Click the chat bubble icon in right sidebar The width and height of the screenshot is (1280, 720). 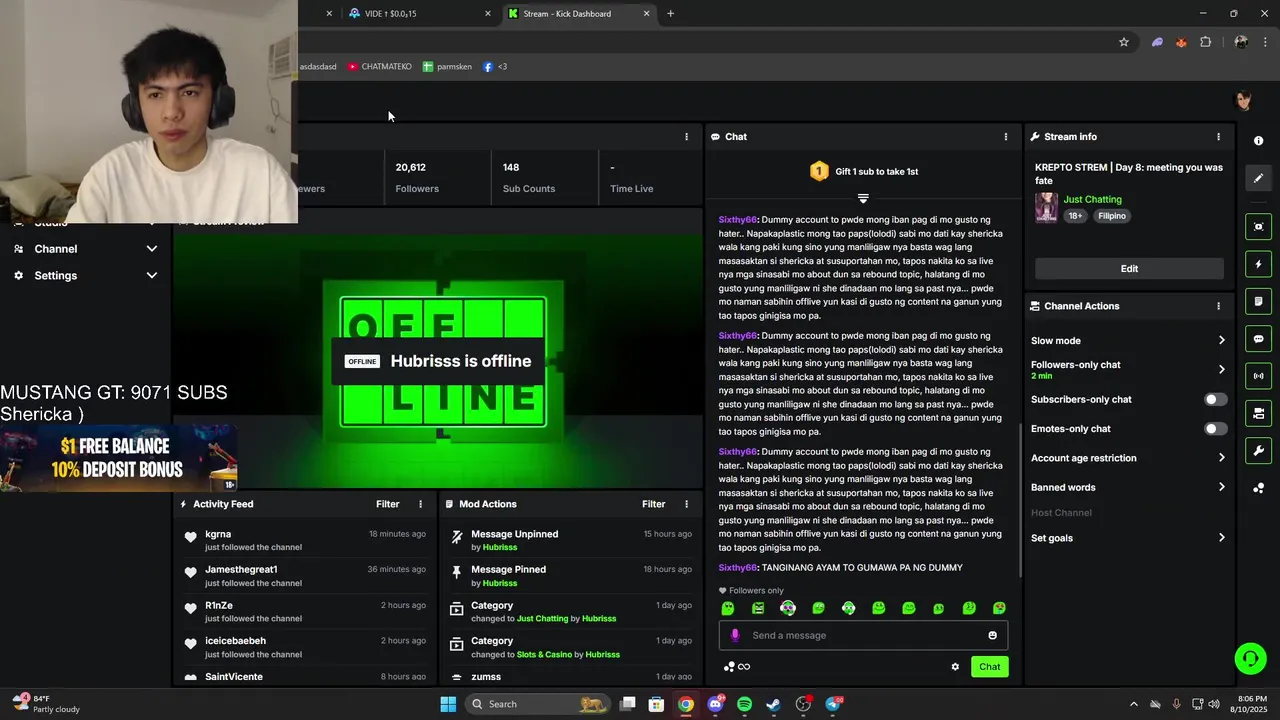click(x=1258, y=339)
